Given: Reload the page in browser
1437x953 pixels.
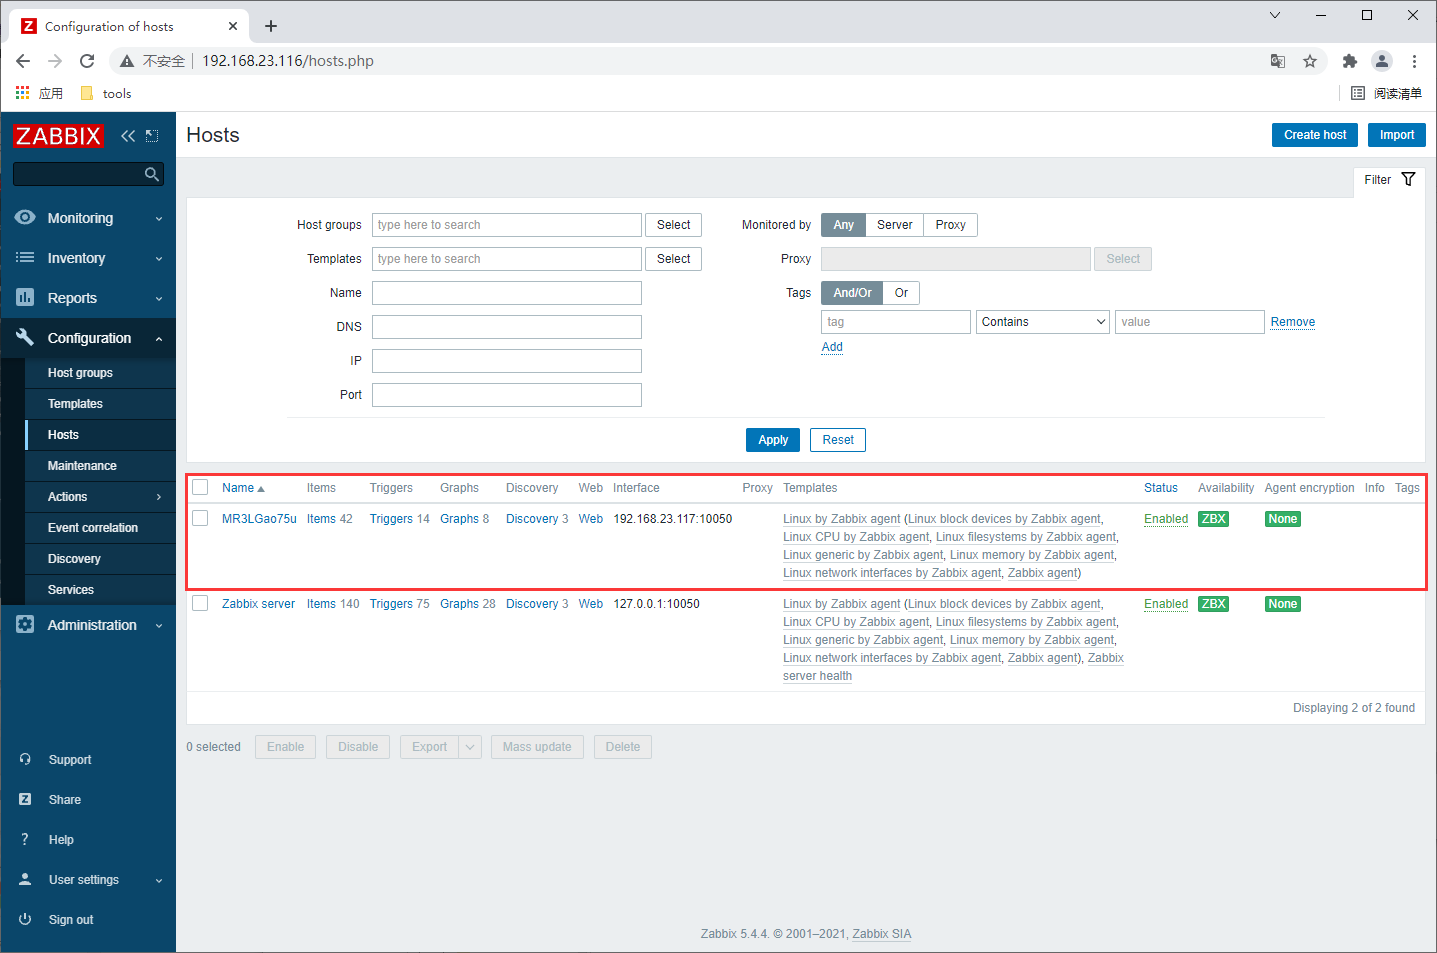Looking at the screenshot, I should (87, 61).
